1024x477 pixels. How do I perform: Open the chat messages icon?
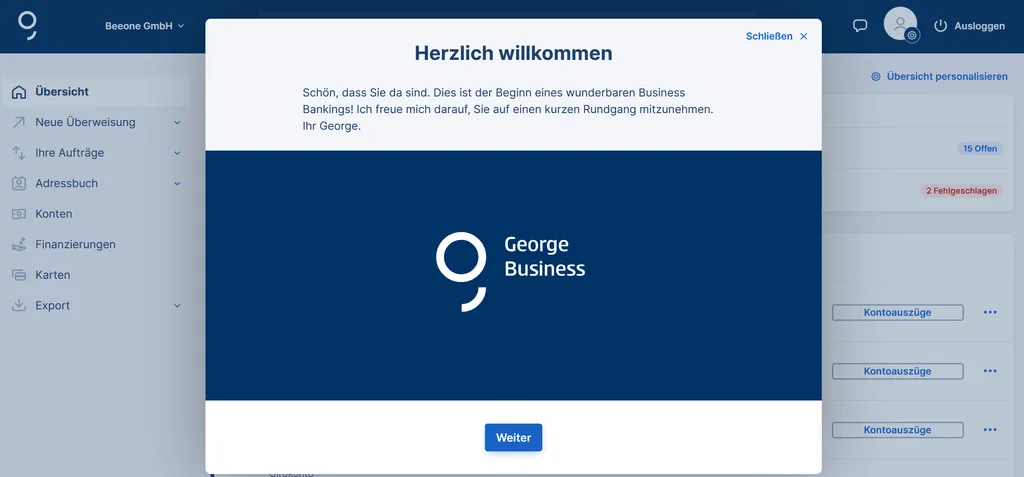tap(860, 25)
